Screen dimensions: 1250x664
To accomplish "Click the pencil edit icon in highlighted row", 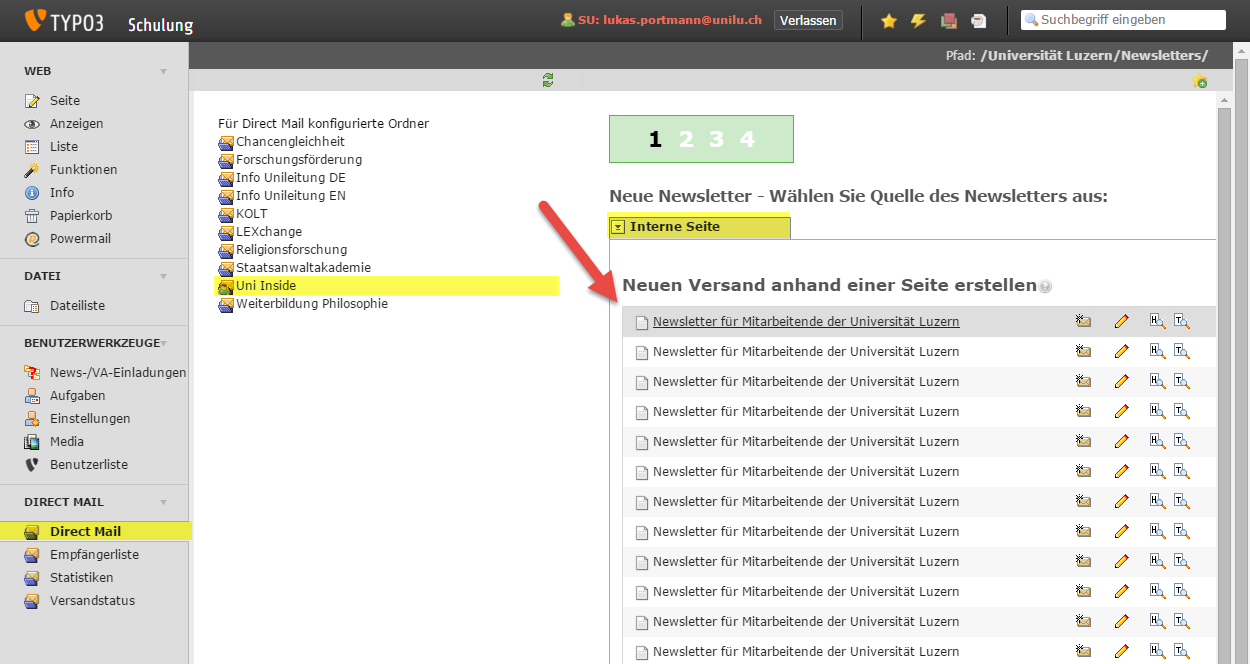I will pyautogui.click(x=1121, y=322).
